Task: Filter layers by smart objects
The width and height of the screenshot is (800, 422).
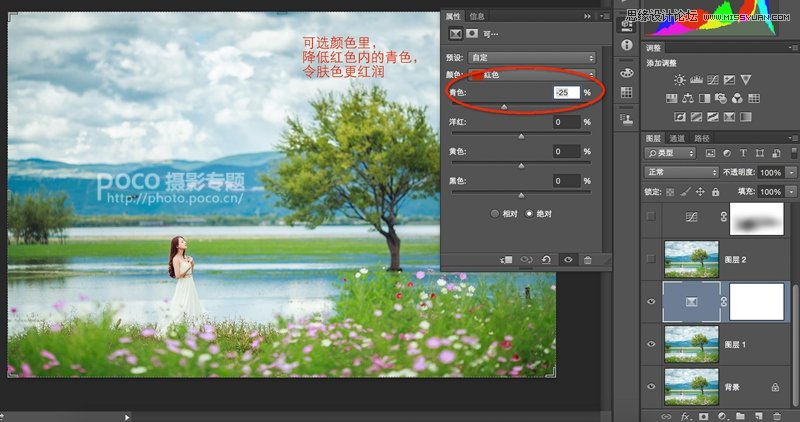Action: click(x=776, y=153)
